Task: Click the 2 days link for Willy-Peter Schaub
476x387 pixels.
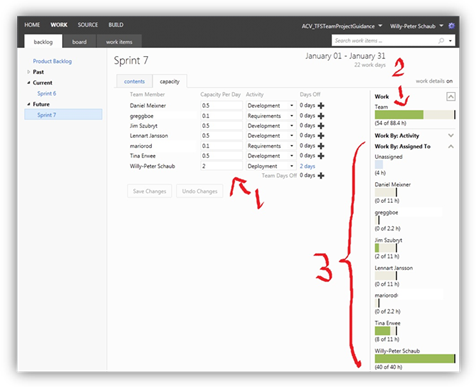Action: point(307,166)
